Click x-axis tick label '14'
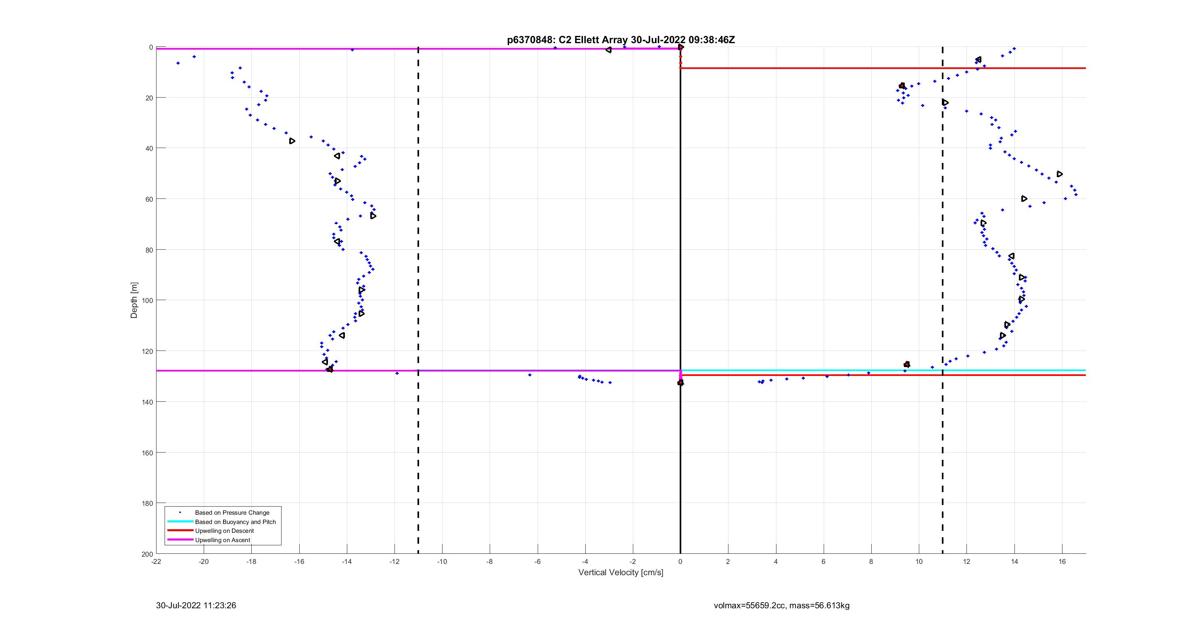1200x622 pixels. [x=1014, y=562]
